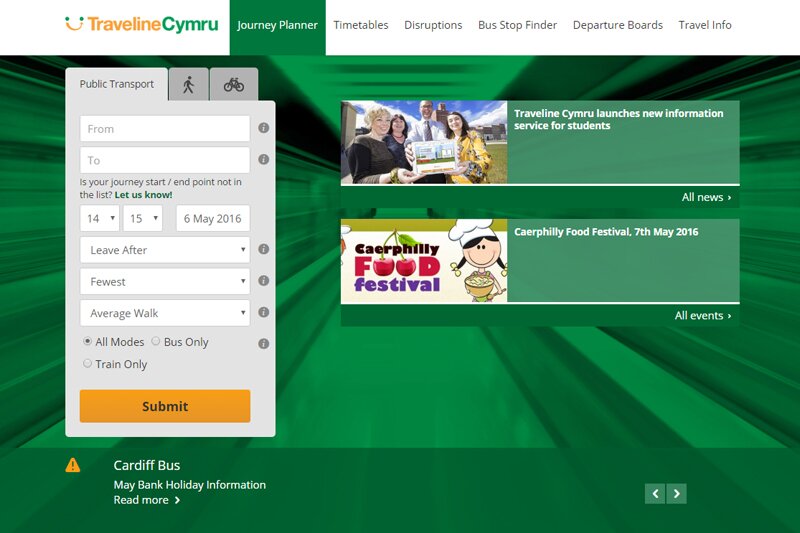Show info for travel modes option
Viewport: 800px width, 533px height.
(x=263, y=344)
